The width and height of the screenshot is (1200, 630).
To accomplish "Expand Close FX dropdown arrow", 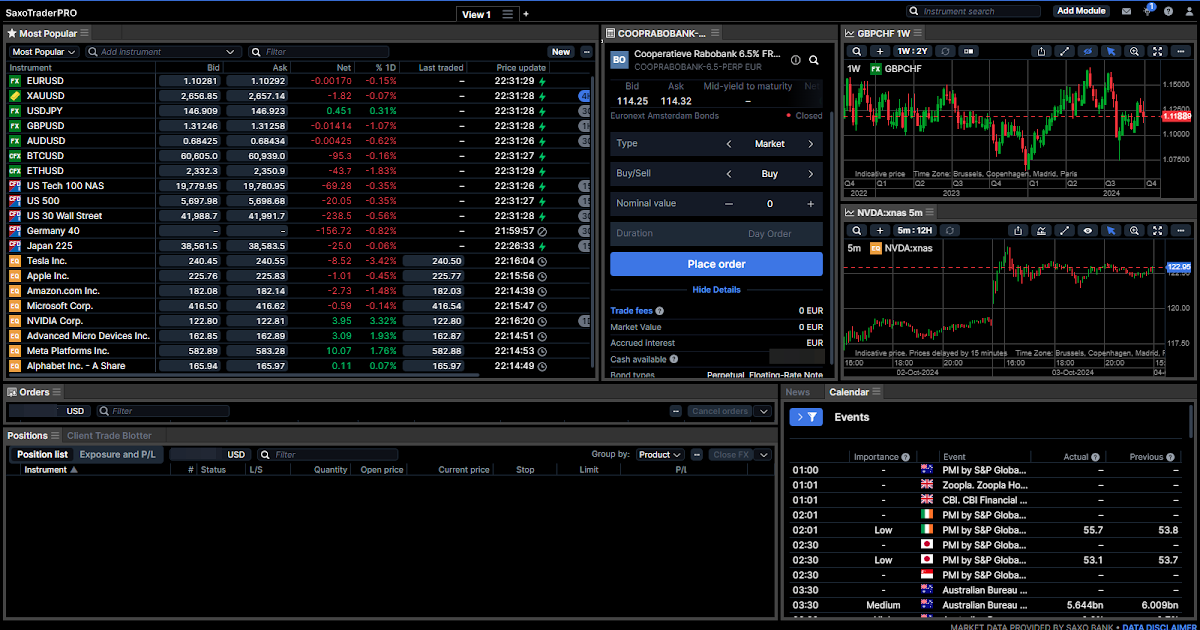I will (764, 454).
